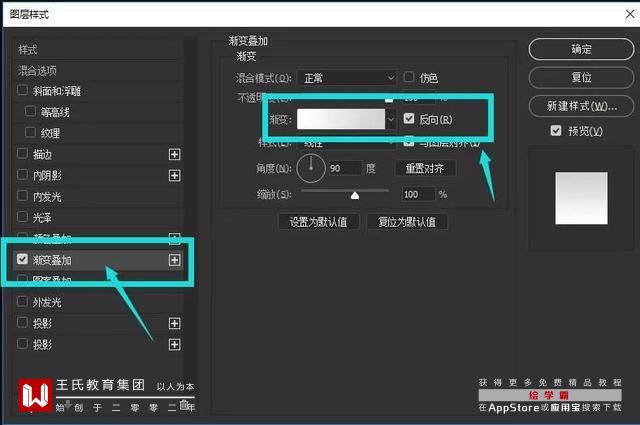
Task: Click the scale field showing 100
Action: click(x=418, y=194)
